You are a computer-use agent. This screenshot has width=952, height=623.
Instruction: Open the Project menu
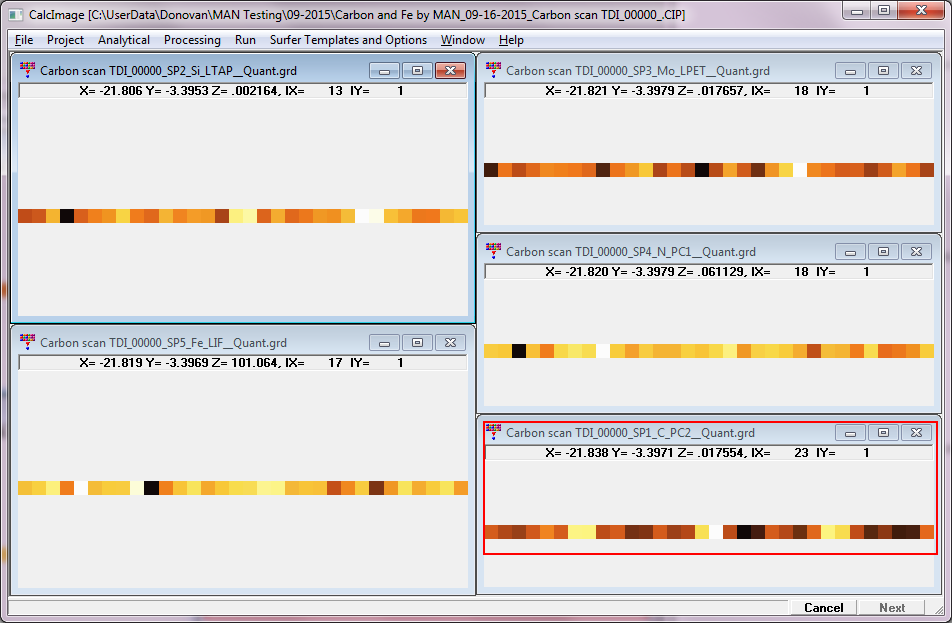click(x=65, y=40)
